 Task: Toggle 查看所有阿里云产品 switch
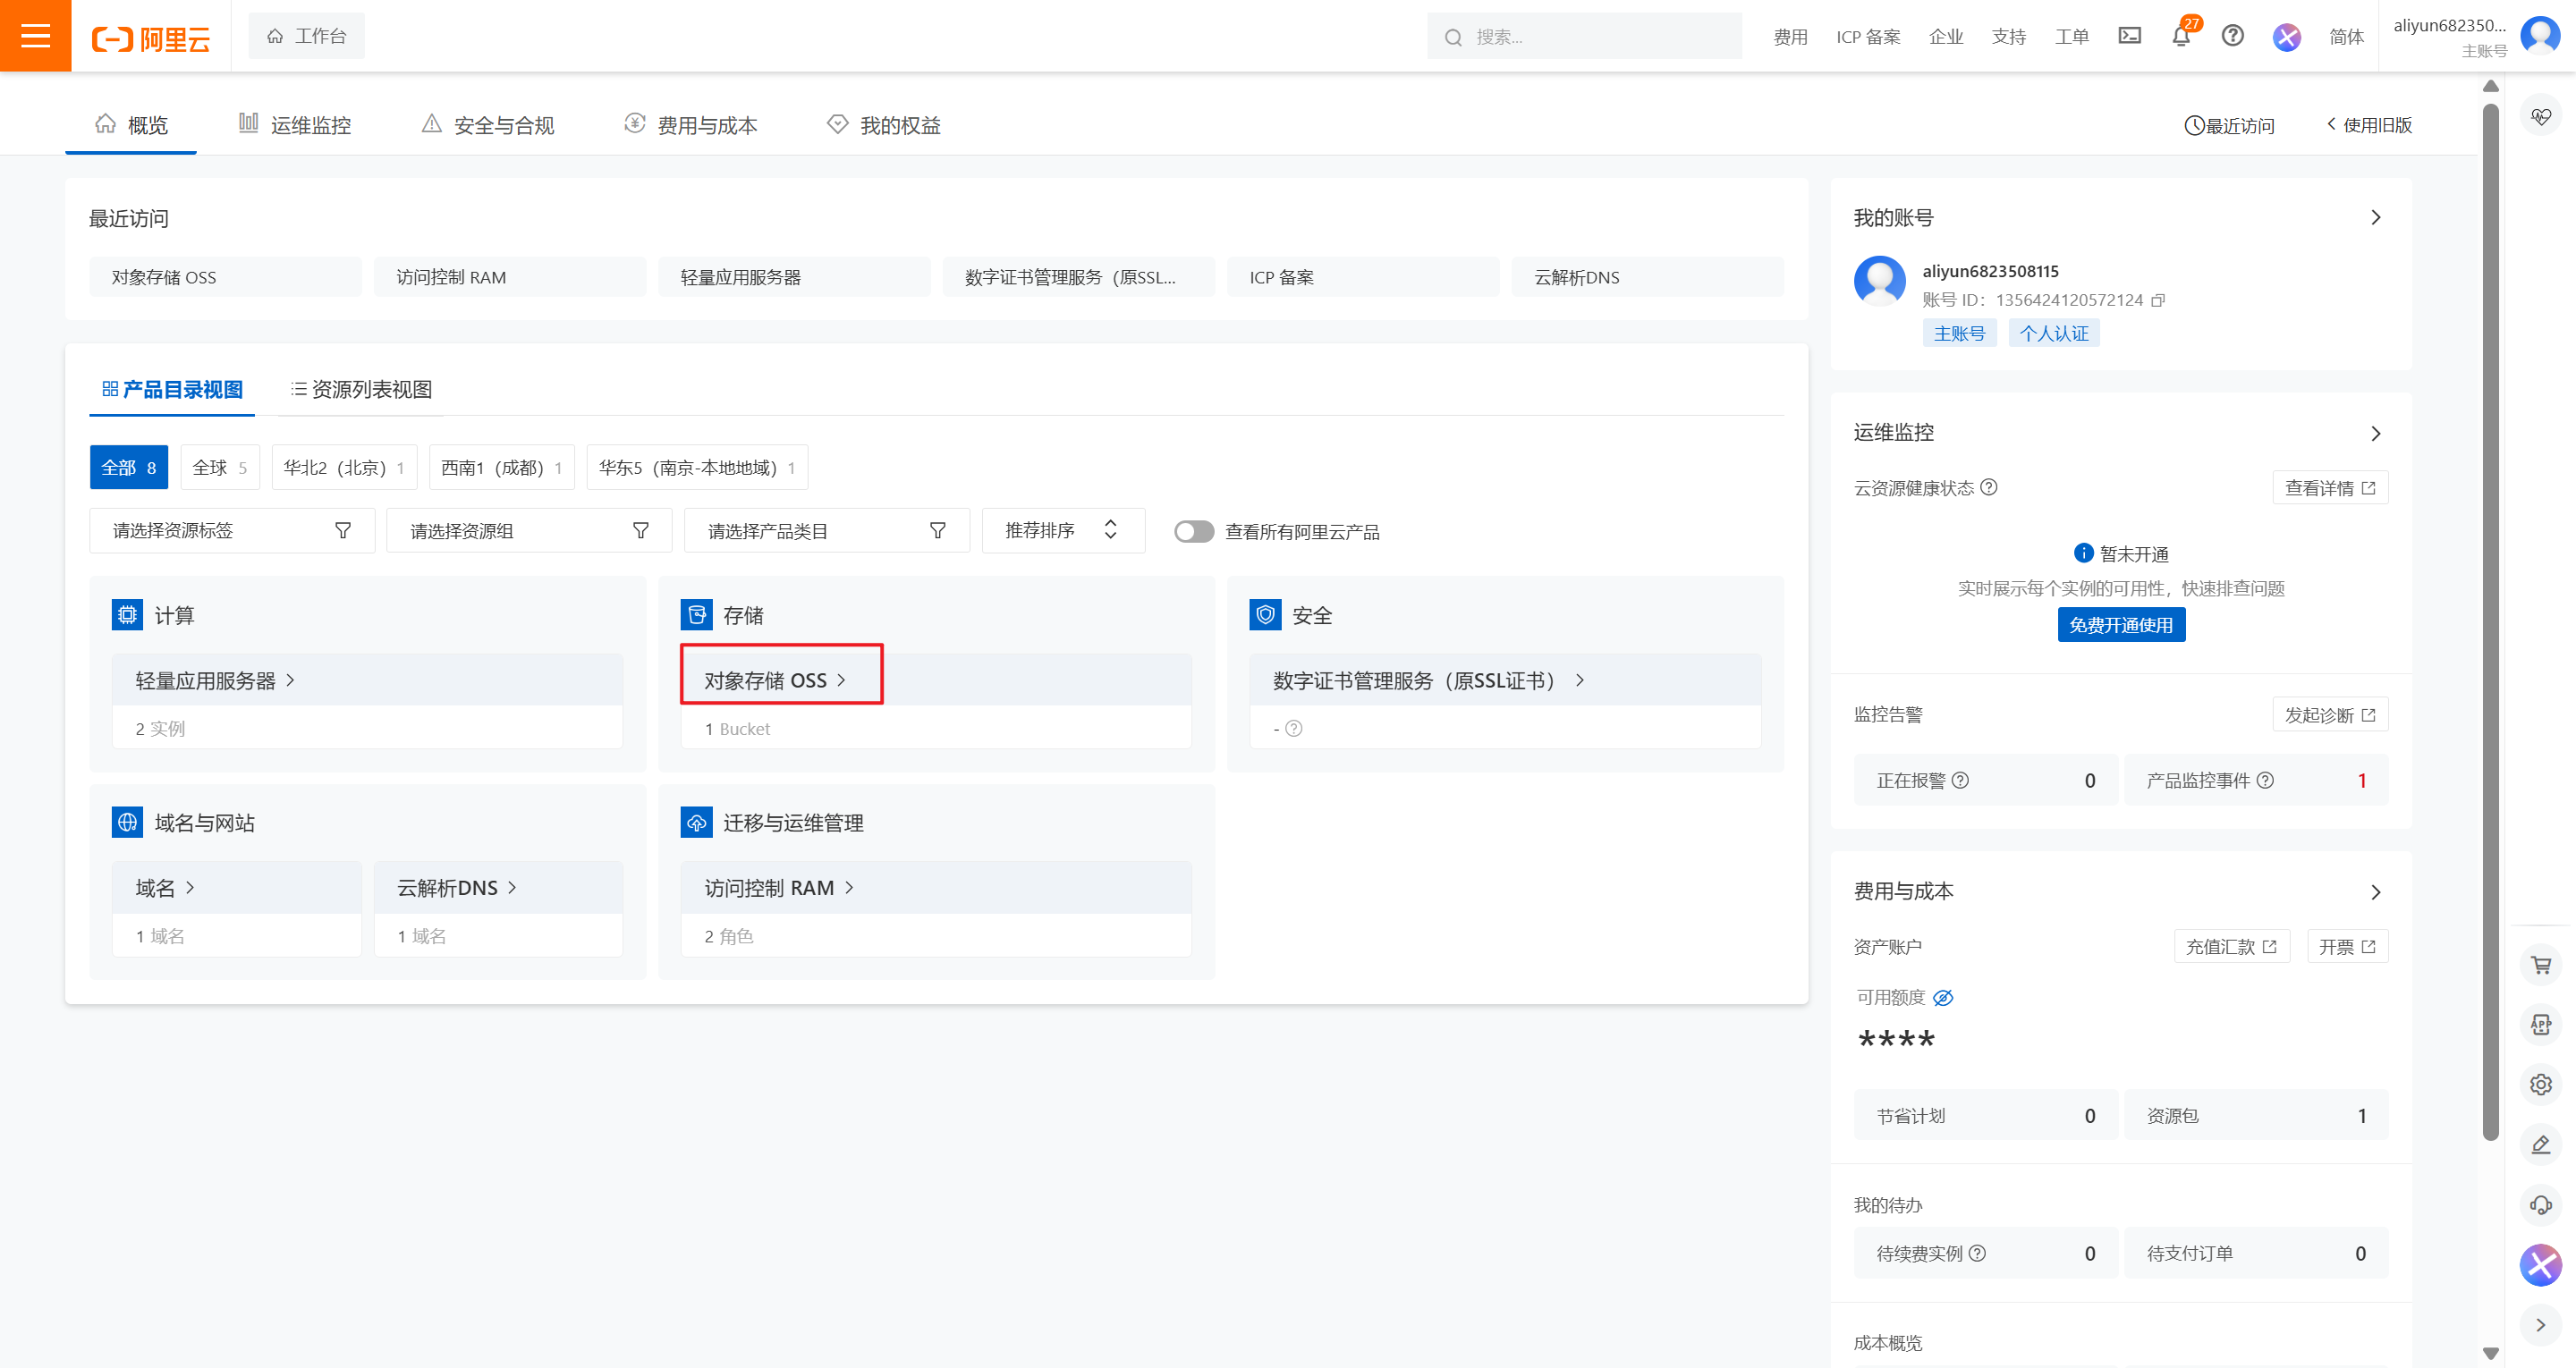[x=1193, y=531]
